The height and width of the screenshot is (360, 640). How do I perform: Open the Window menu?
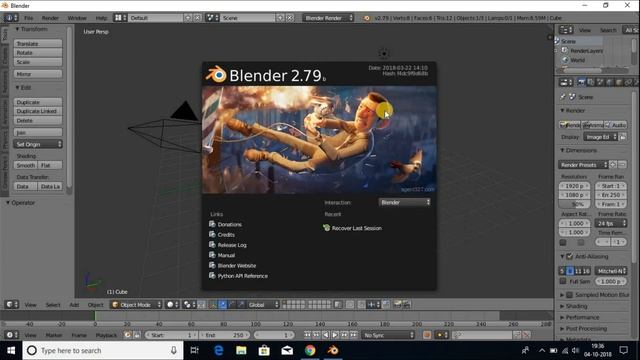click(x=77, y=18)
